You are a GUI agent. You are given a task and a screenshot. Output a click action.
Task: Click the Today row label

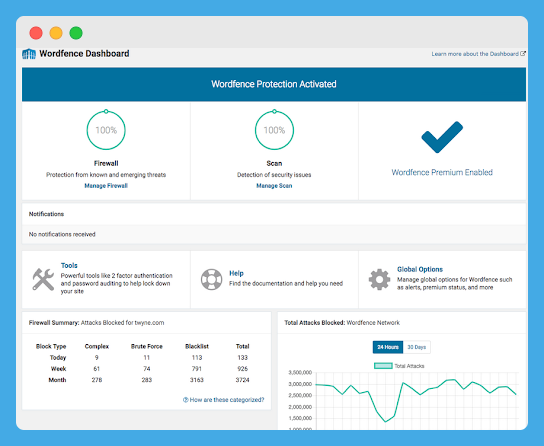point(58,358)
